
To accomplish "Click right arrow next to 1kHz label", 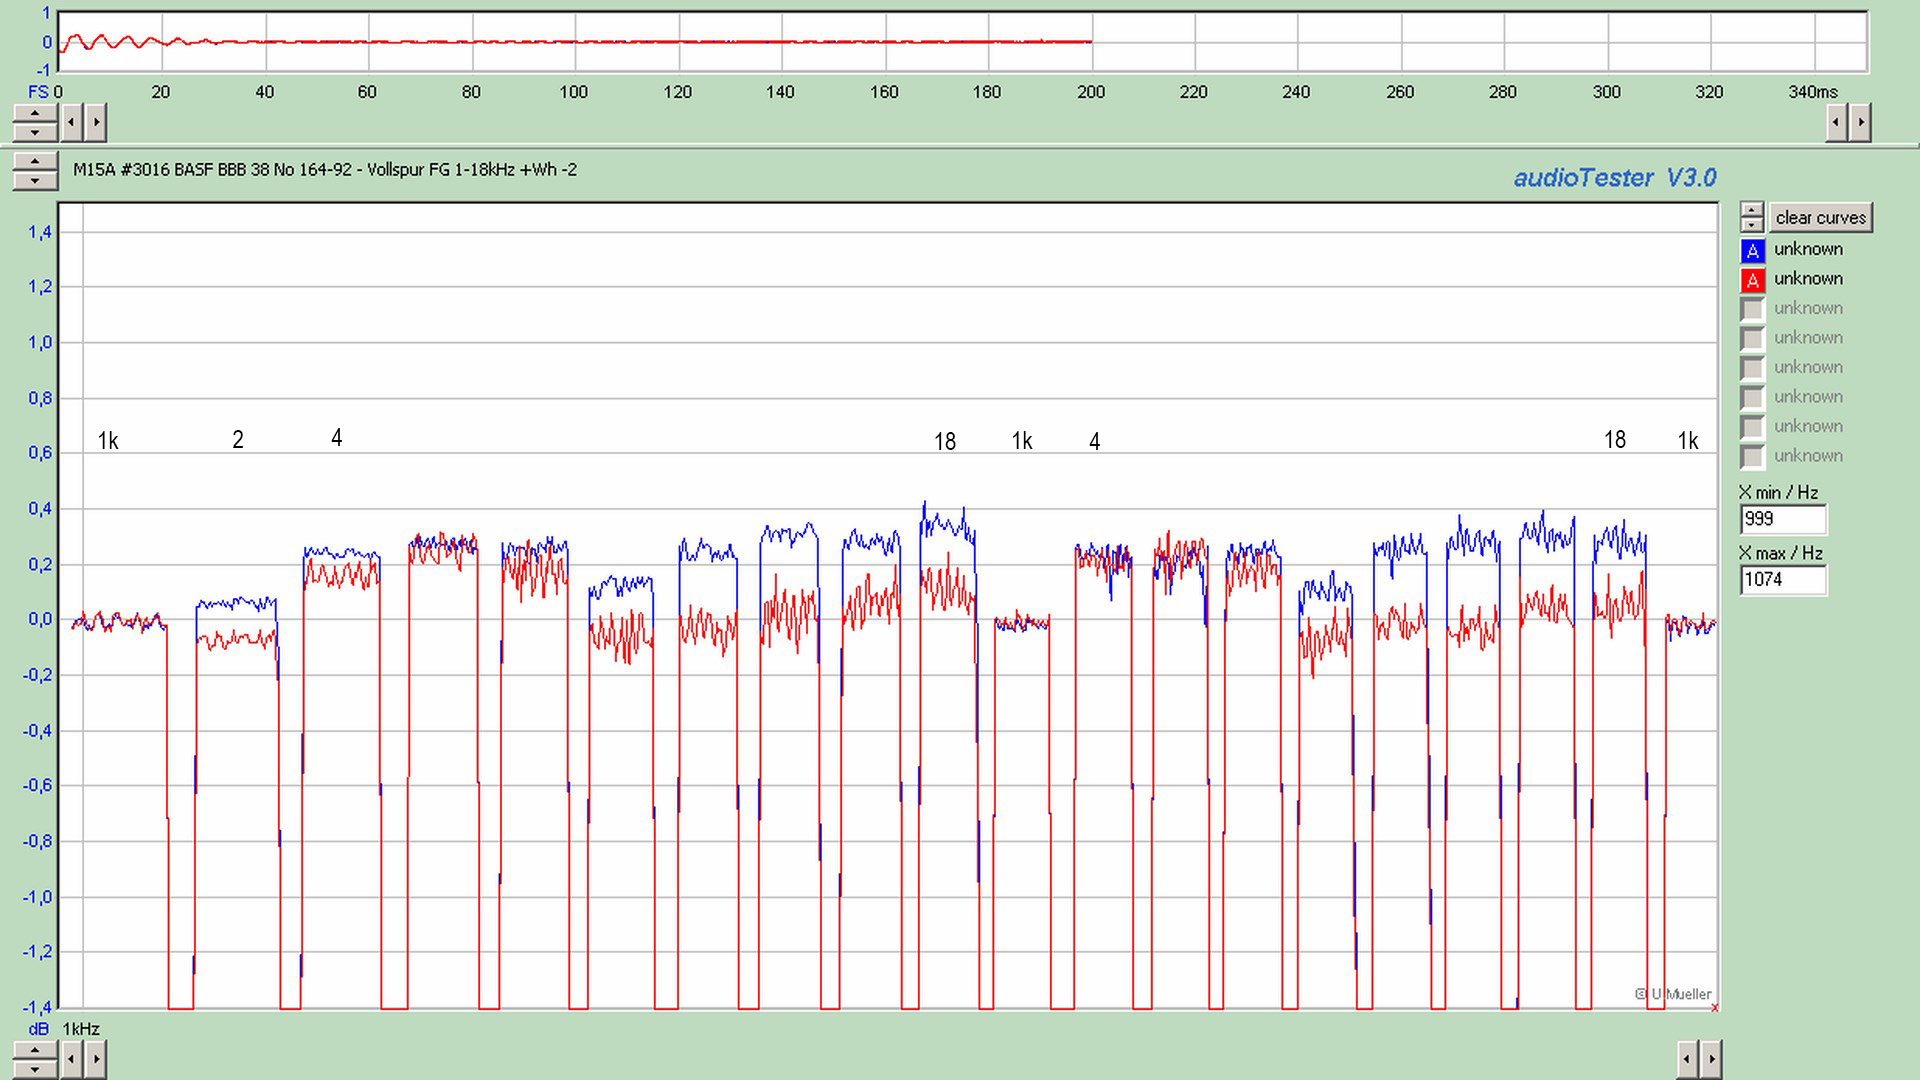I will (x=96, y=1059).
